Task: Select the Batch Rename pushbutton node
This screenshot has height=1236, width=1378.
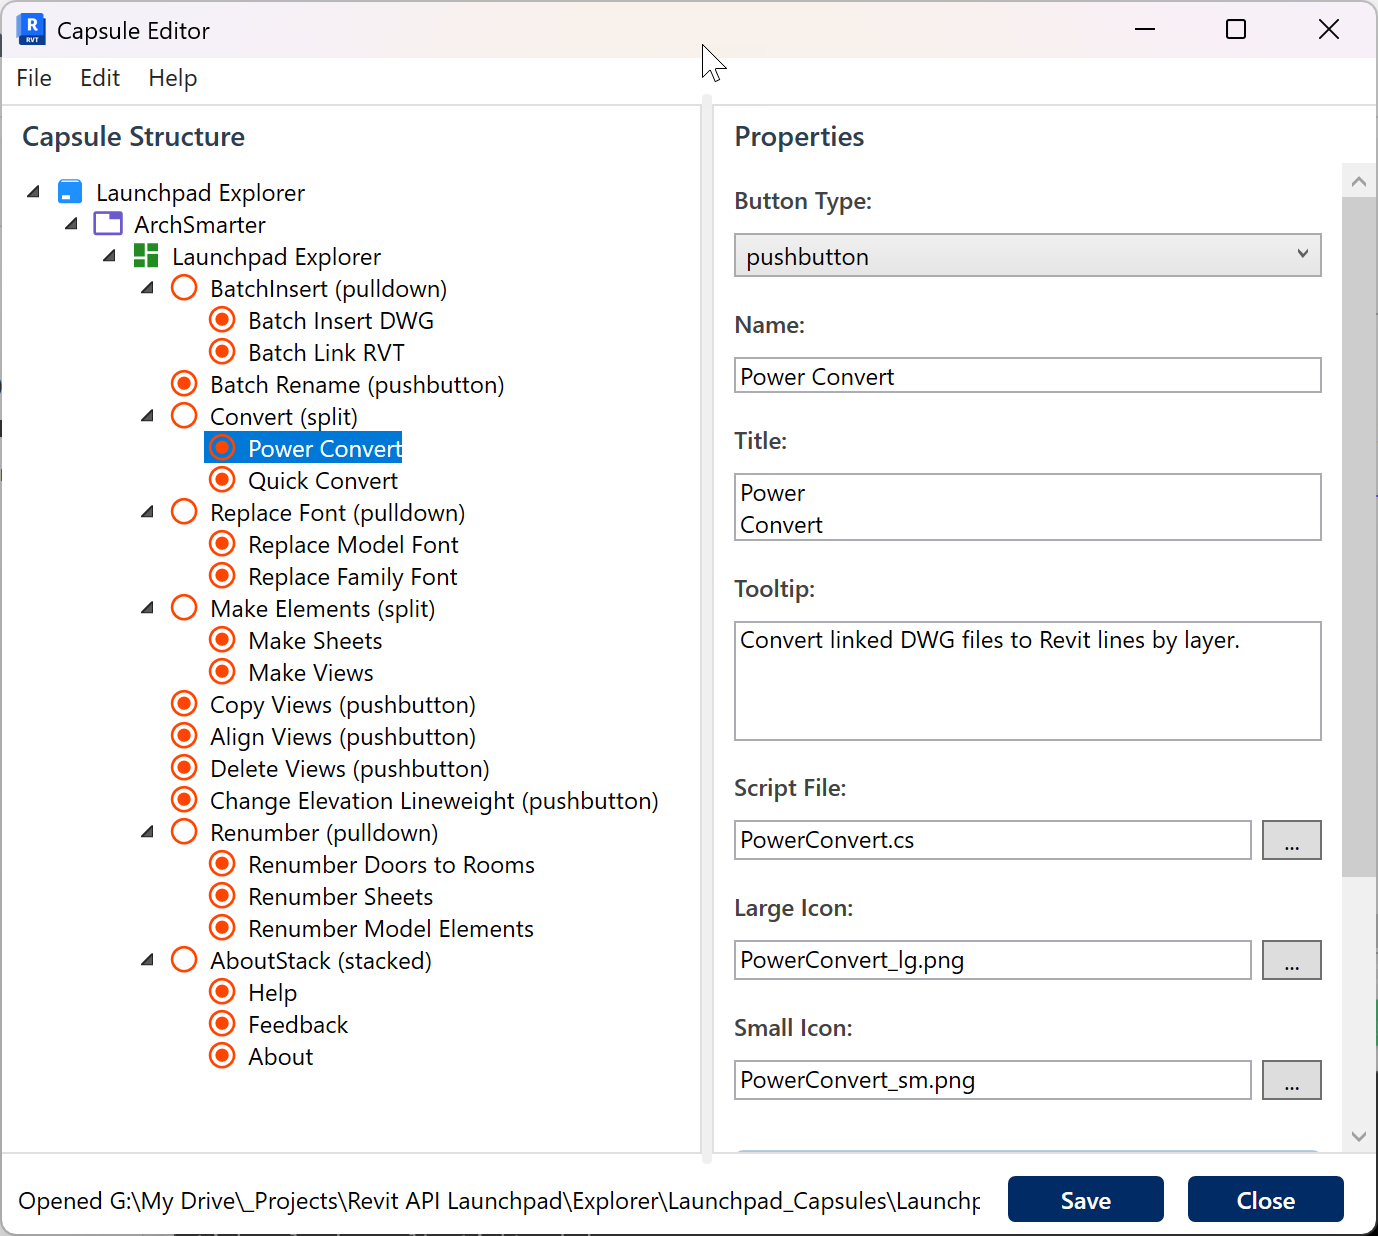Action: click(x=356, y=385)
